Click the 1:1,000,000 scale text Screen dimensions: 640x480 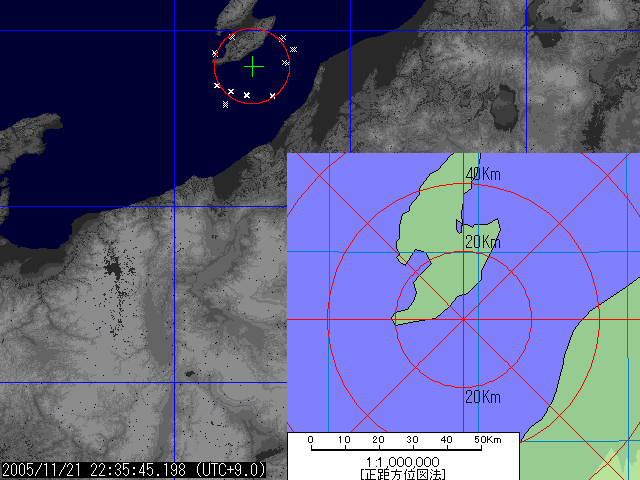point(403,463)
